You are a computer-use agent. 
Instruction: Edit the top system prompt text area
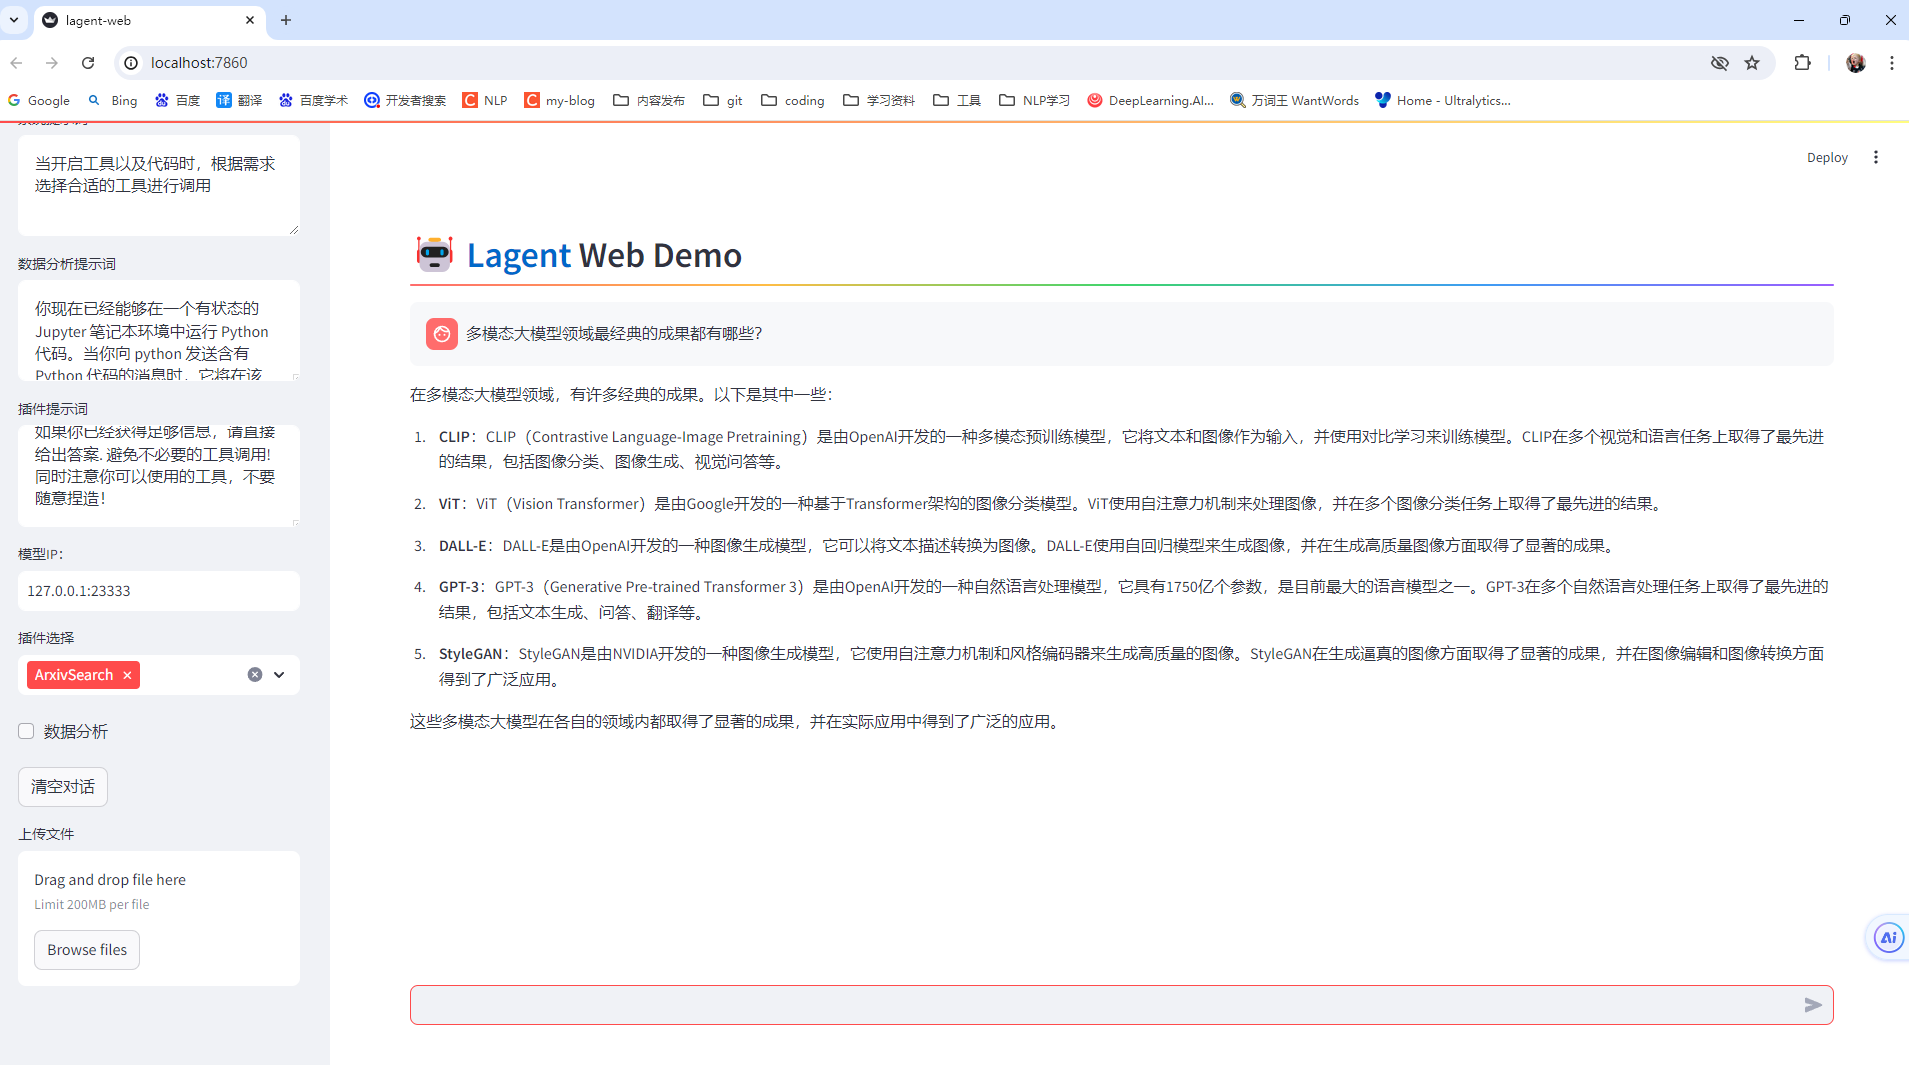pos(159,186)
